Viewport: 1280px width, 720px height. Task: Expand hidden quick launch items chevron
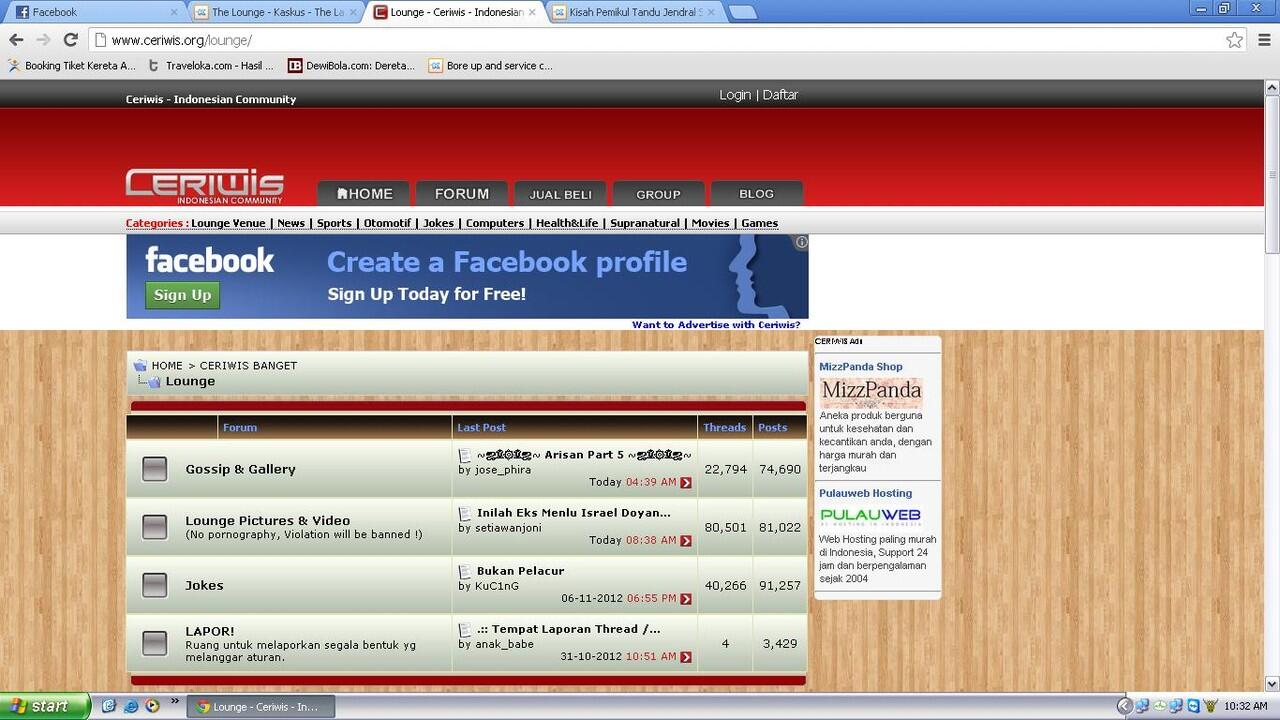pyautogui.click(x=176, y=702)
